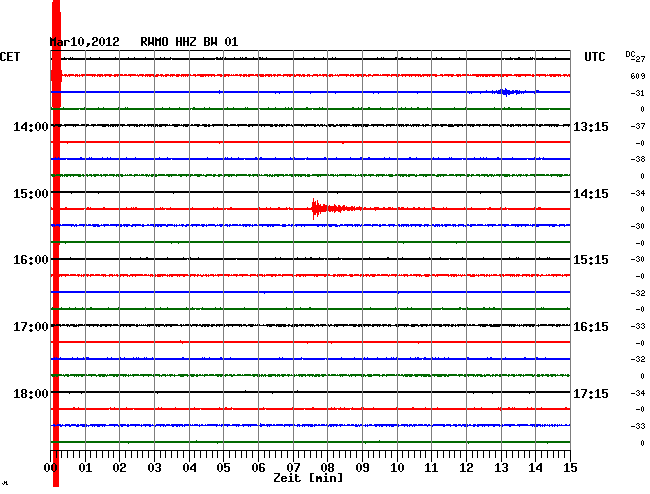Click the DC offset value -38
650x494 pixels.
[638, 159]
